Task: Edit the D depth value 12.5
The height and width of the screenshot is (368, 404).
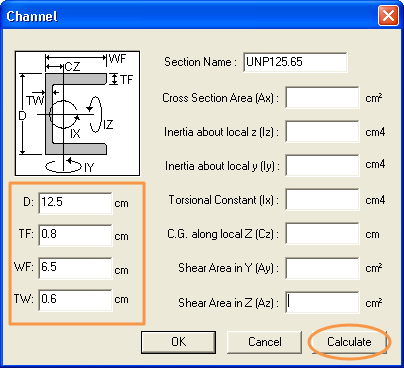Action: tap(75, 203)
